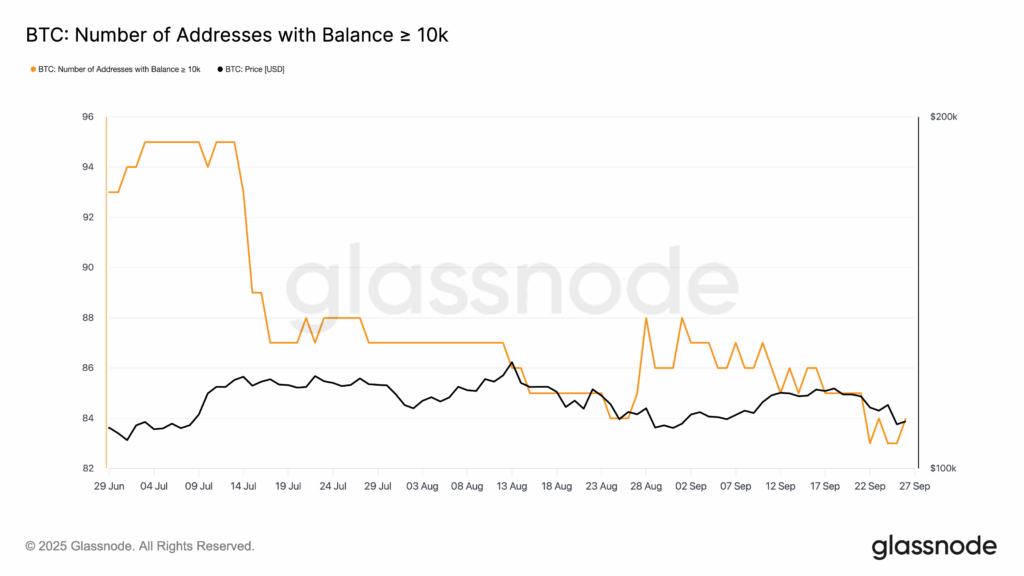This screenshot has height=576, width=1024.
Task: Click the '96' left y-axis label
Action: (87, 117)
